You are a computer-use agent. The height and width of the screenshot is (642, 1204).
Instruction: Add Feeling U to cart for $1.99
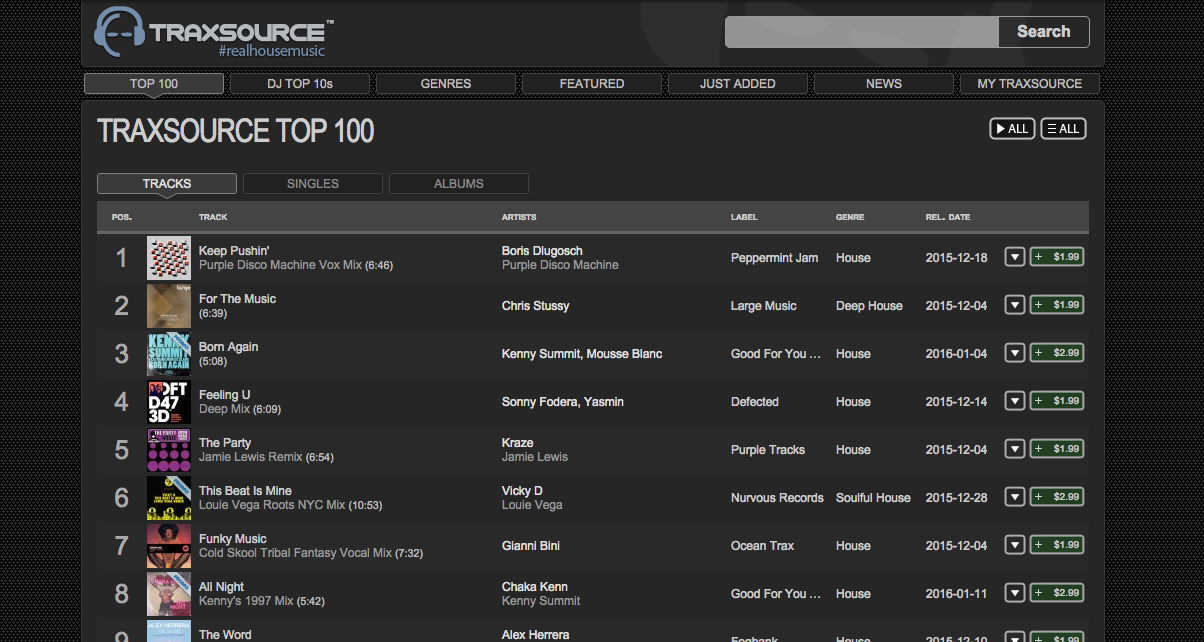click(x=1057, y=401)
